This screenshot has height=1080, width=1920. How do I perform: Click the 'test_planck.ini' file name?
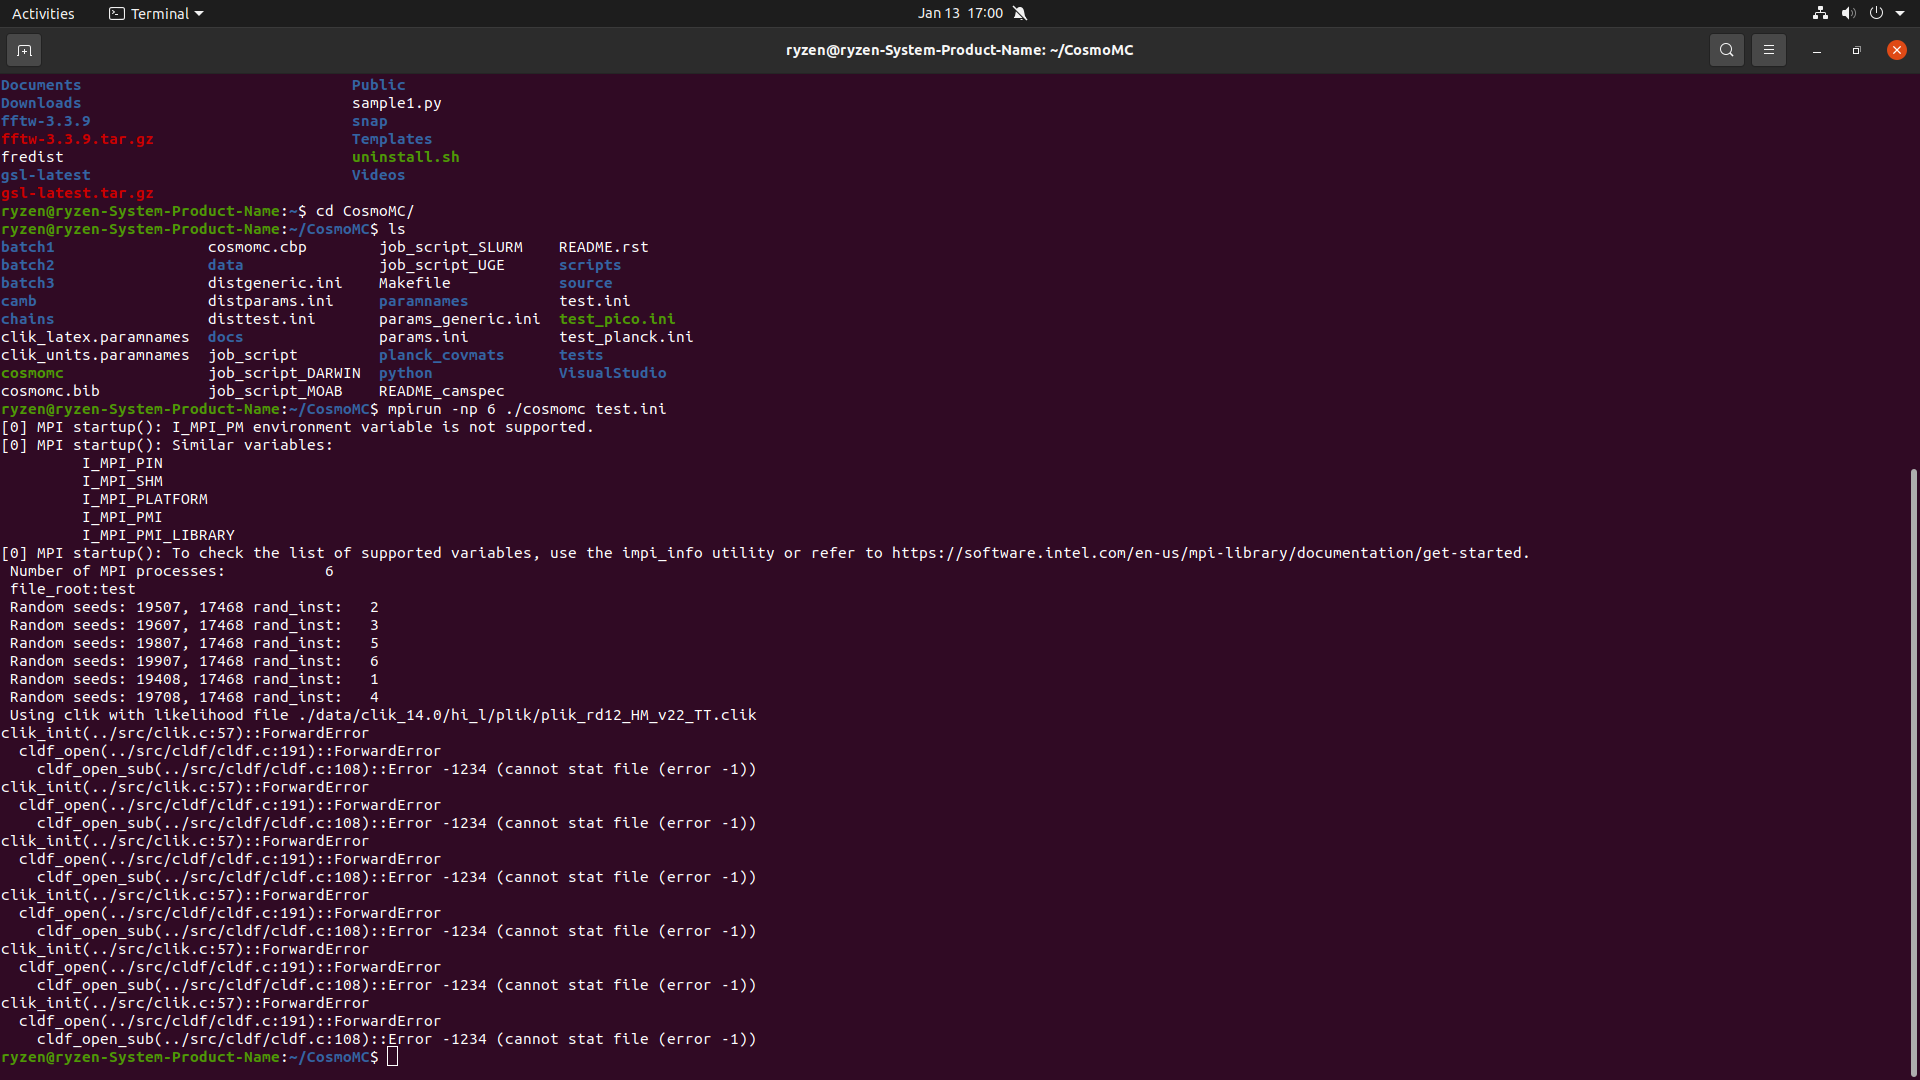[626, 337]
